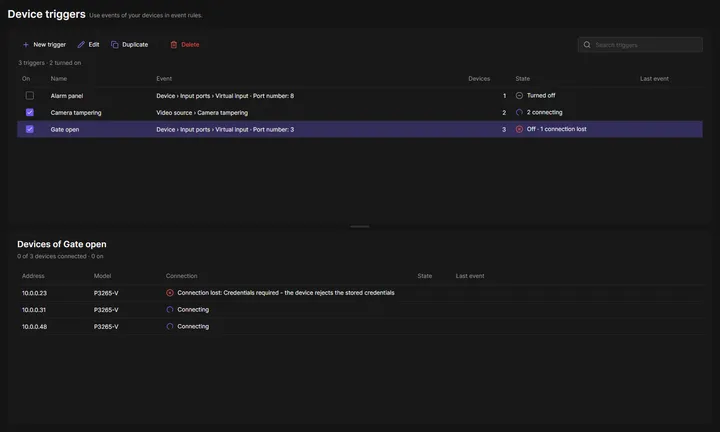The width and height of the screenshot is (720, 432).
Task: Click the device count 3 in Gate open row
Action: click(x=504, y=129)
